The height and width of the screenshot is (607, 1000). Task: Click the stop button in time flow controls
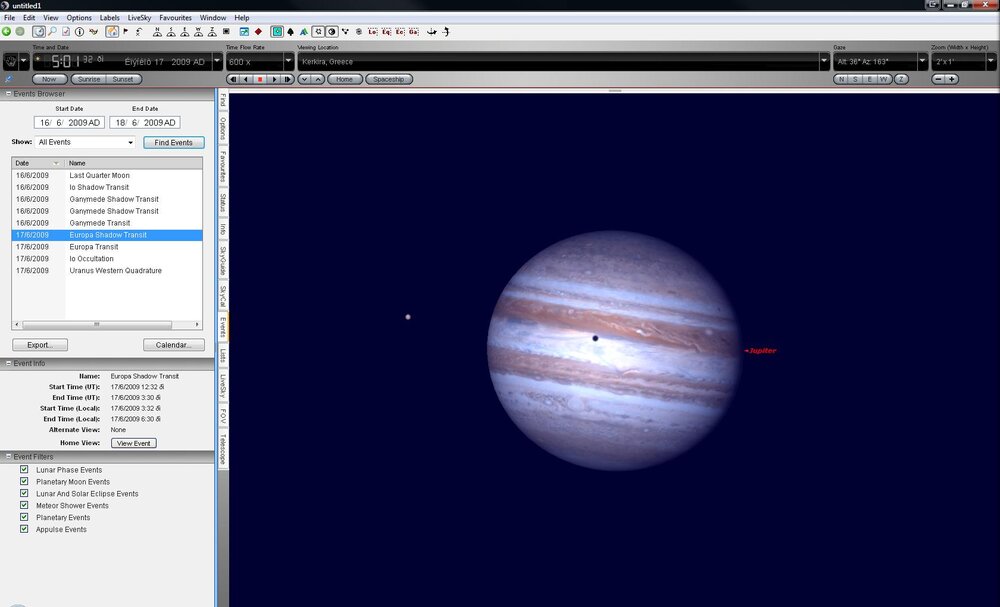260,79
